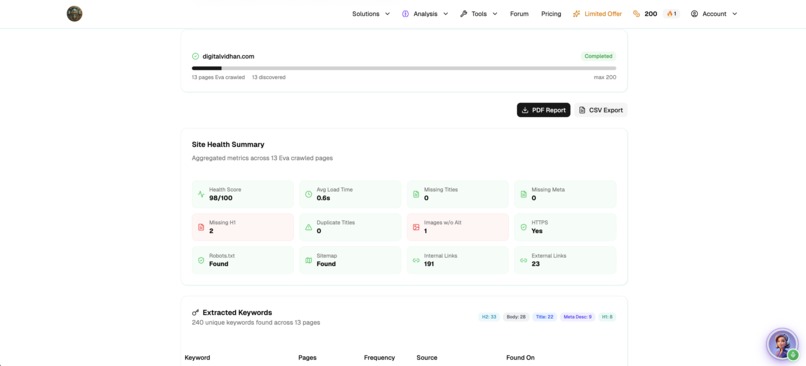Expand the Solutions chevron arrow
This screenshot has width=806, height=366.
click(x=387, y=14)
